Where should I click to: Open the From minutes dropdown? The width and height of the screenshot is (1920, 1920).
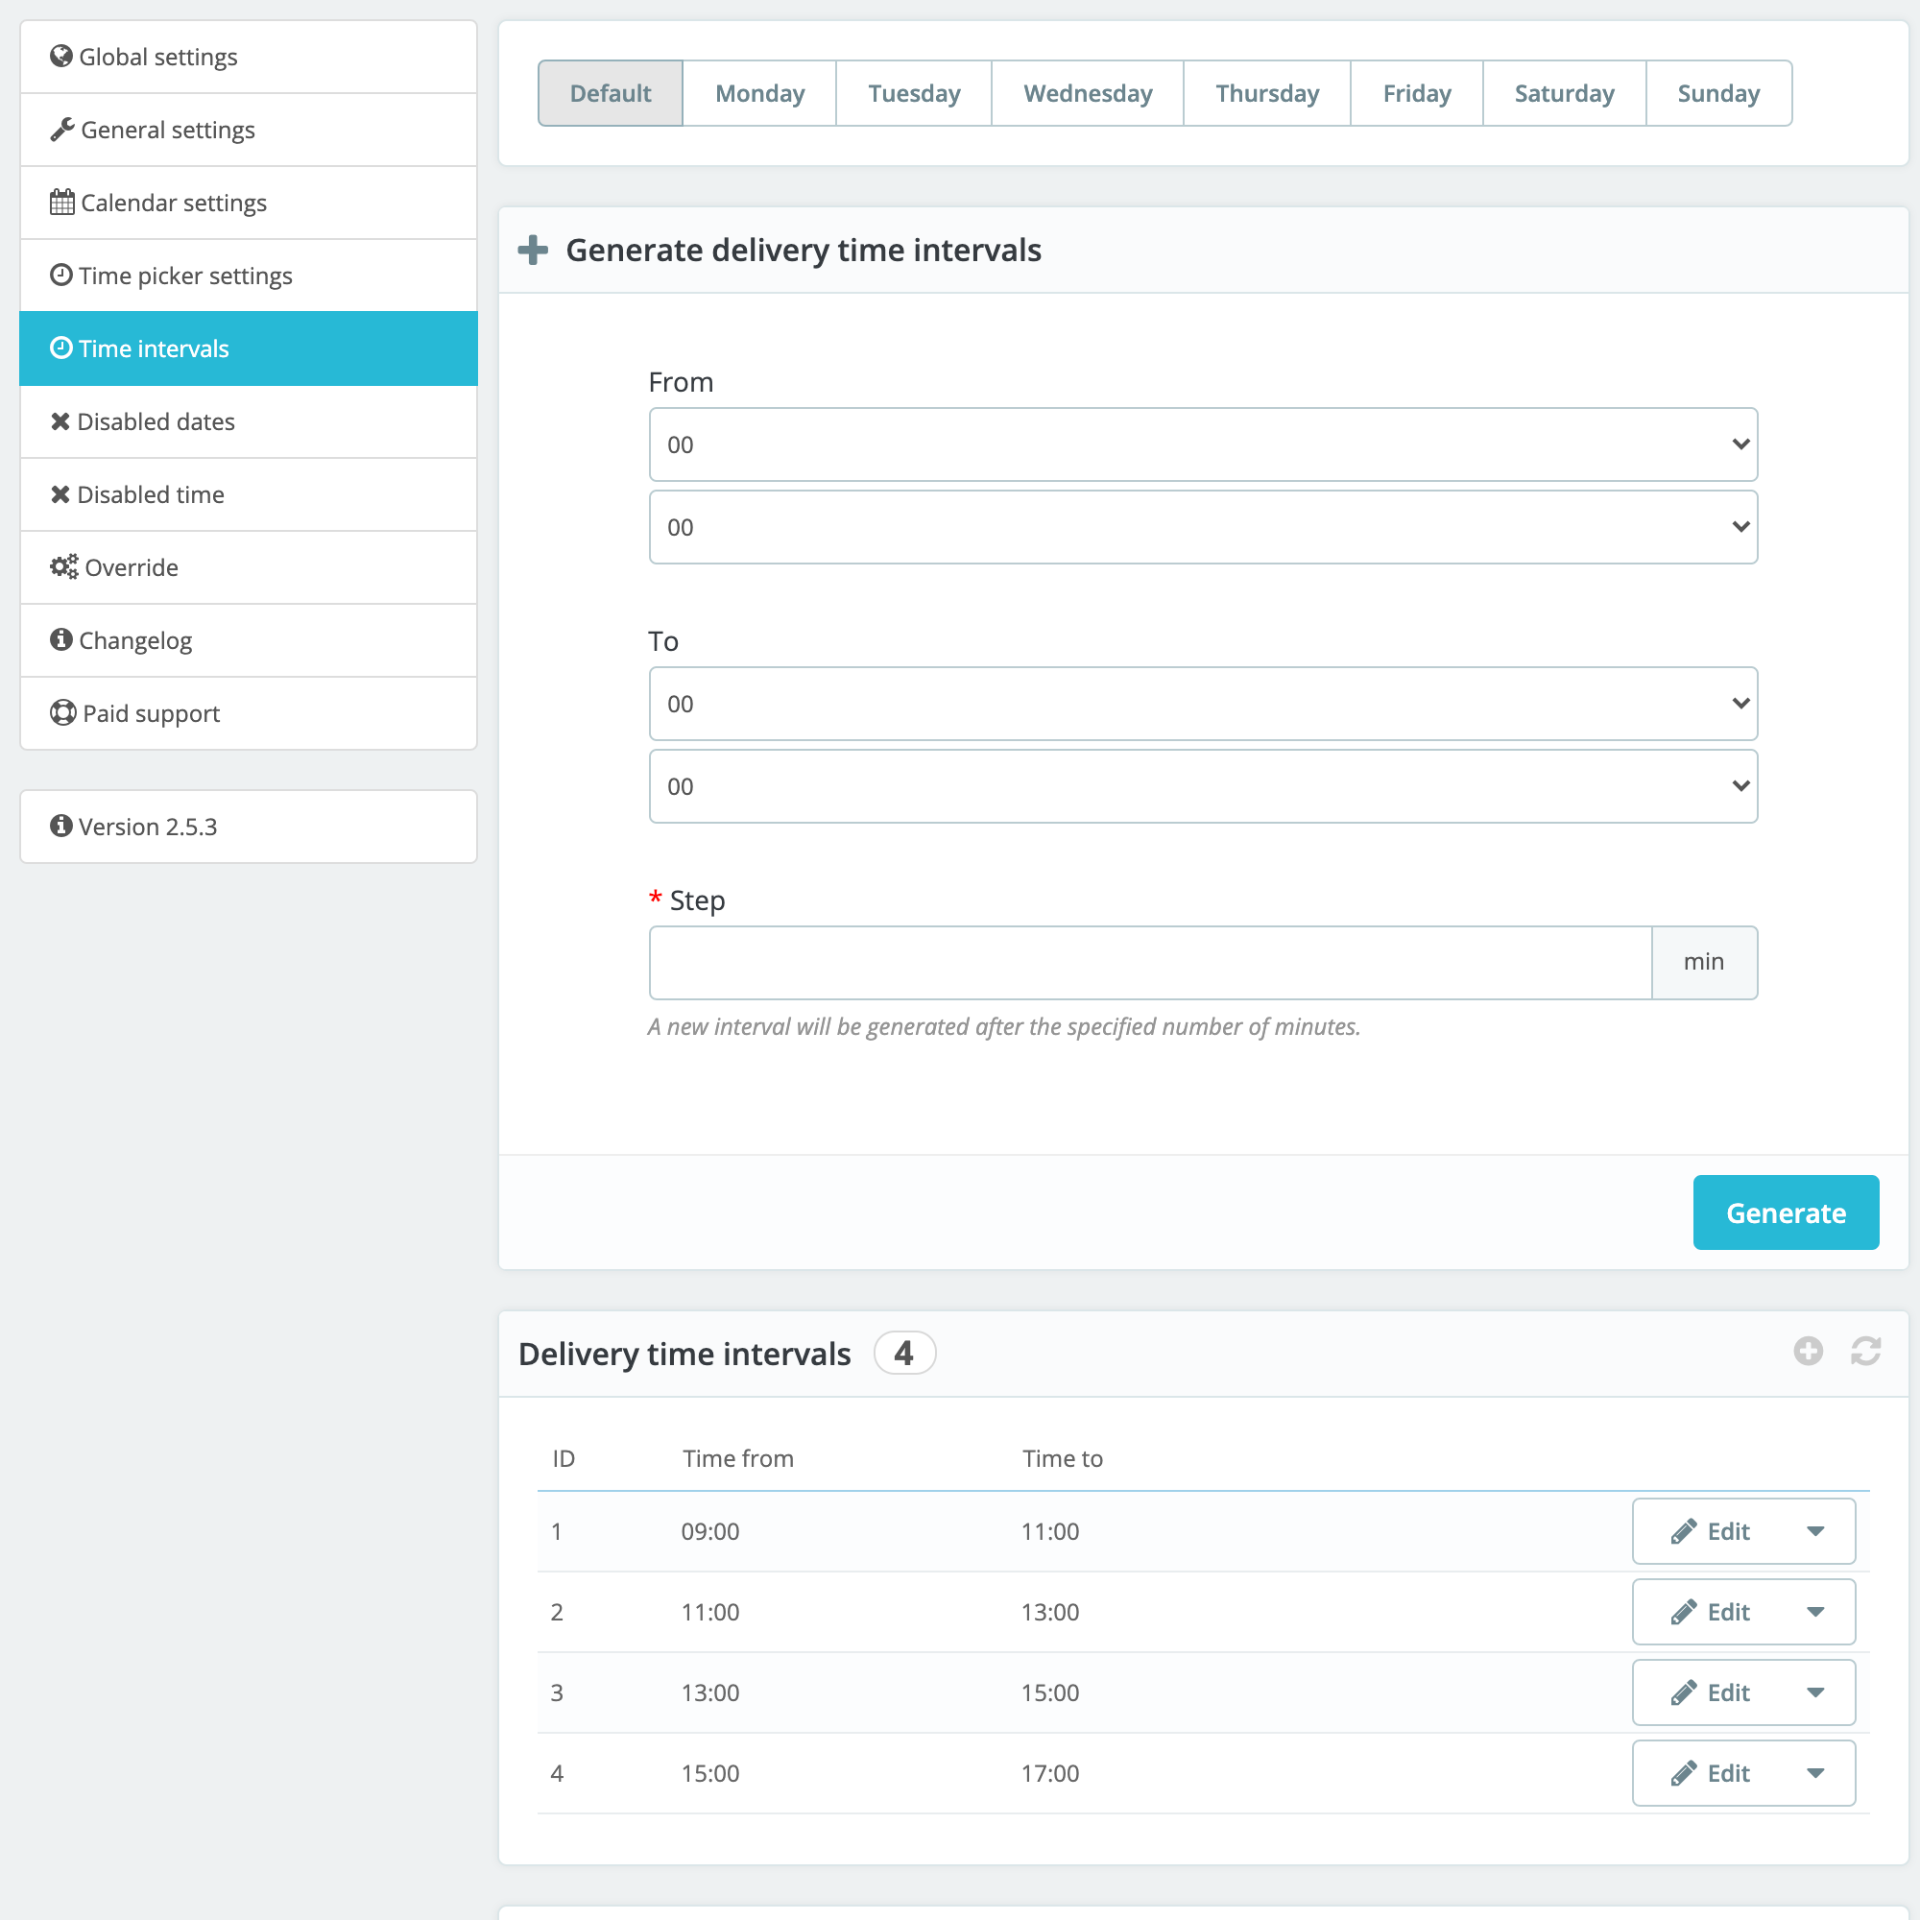[x=1203, y=527]
